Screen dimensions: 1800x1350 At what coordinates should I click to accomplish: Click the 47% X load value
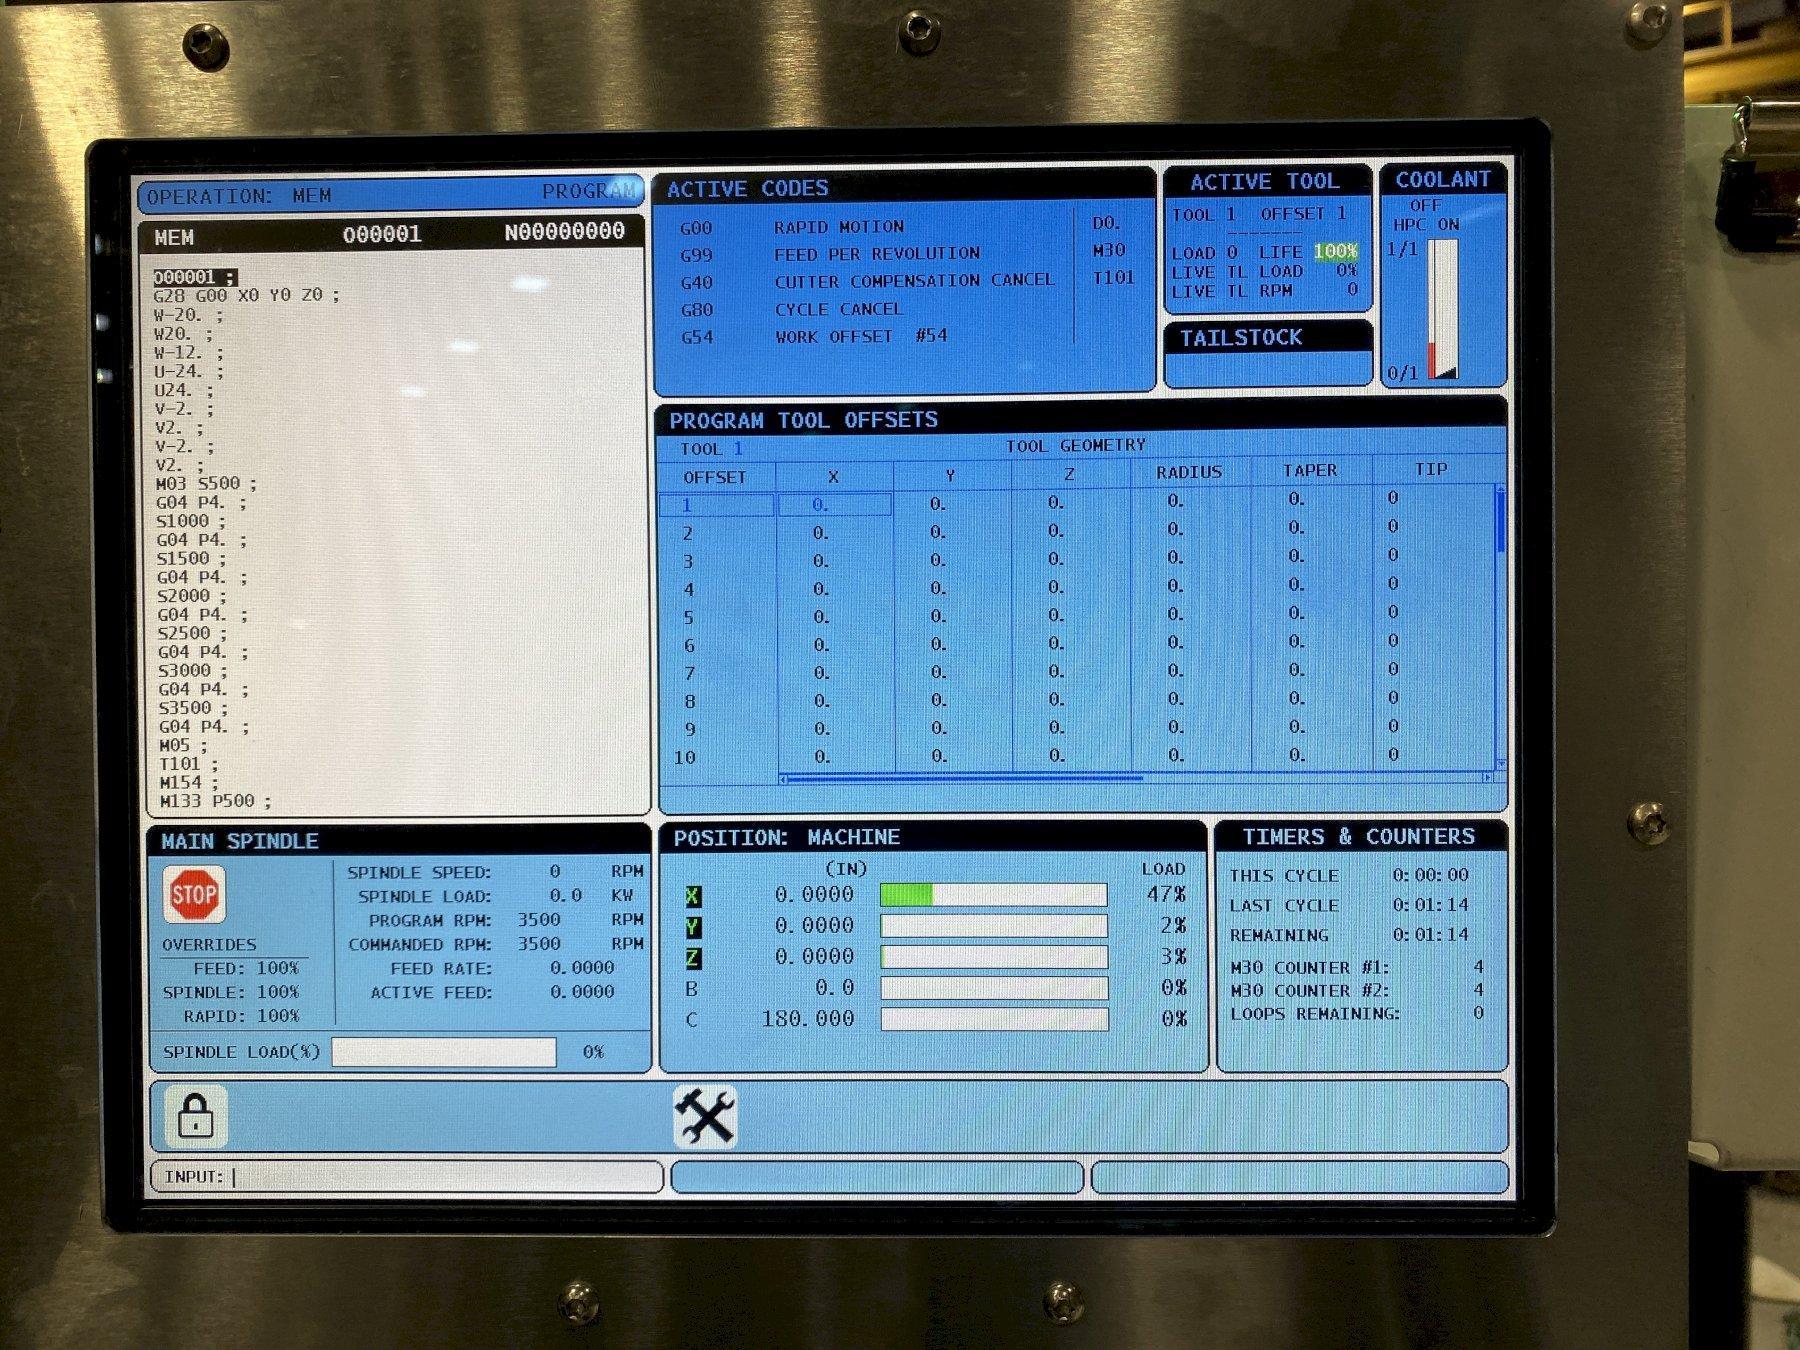click(1166, 894)
